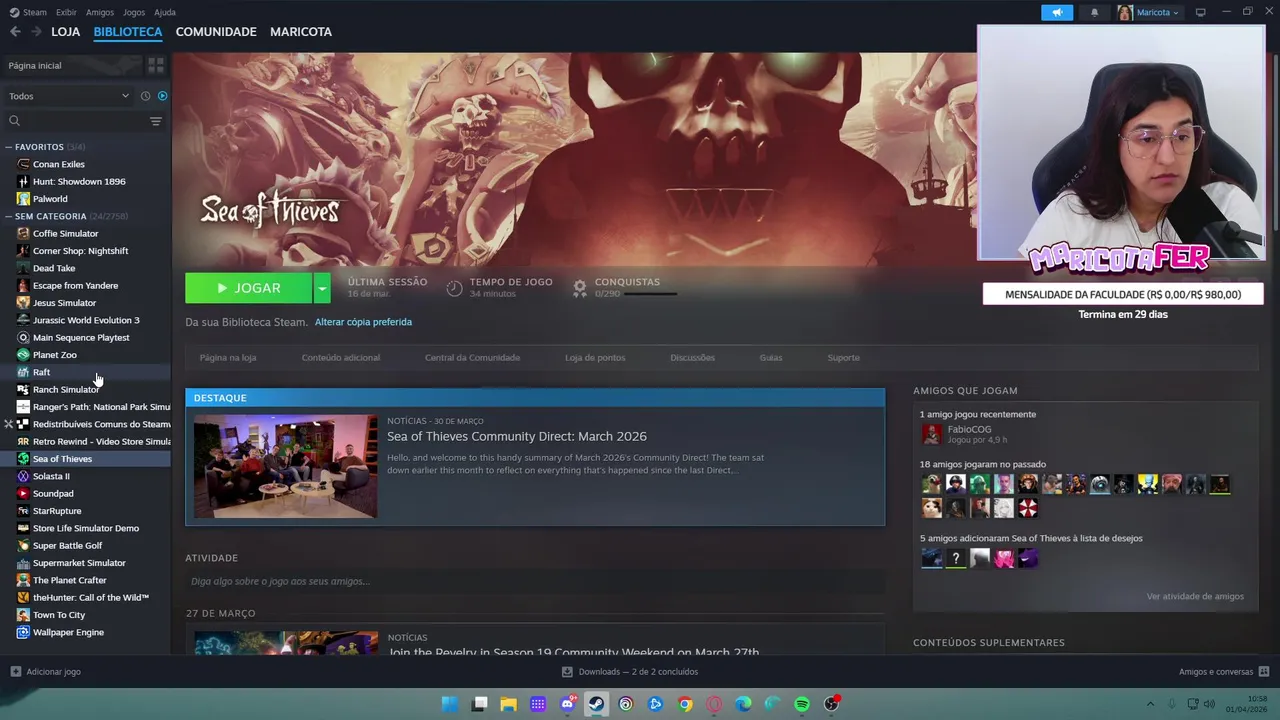Open the Jogos menu

(134, 12)
